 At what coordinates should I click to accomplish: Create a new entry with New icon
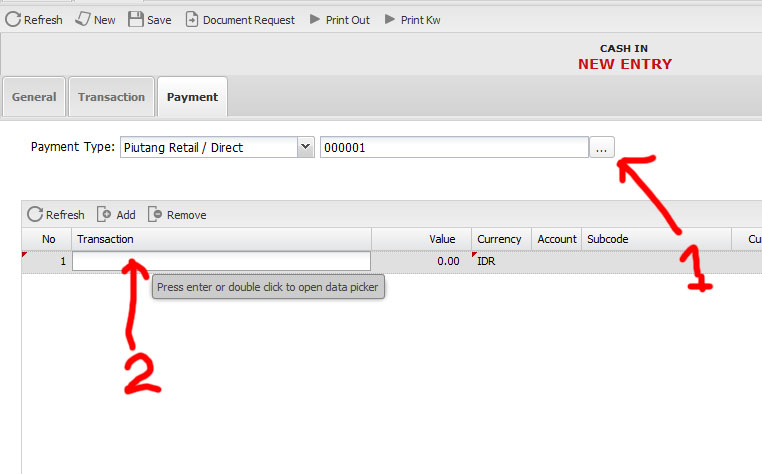pyautogui.click(x=84, y=19)
